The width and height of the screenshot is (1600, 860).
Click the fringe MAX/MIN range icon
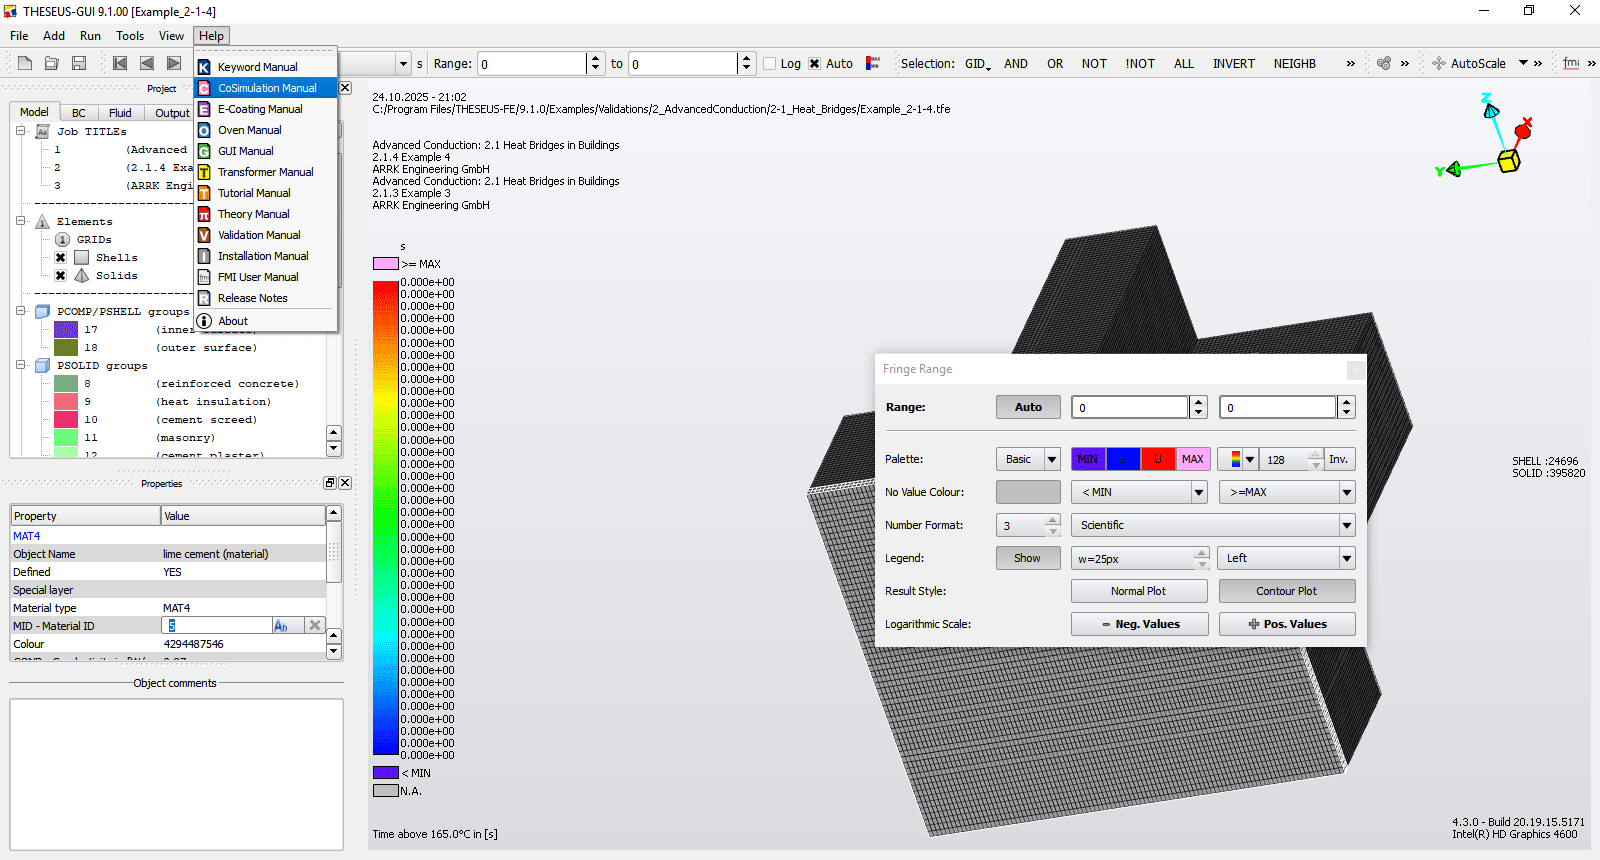pos(873,63)
